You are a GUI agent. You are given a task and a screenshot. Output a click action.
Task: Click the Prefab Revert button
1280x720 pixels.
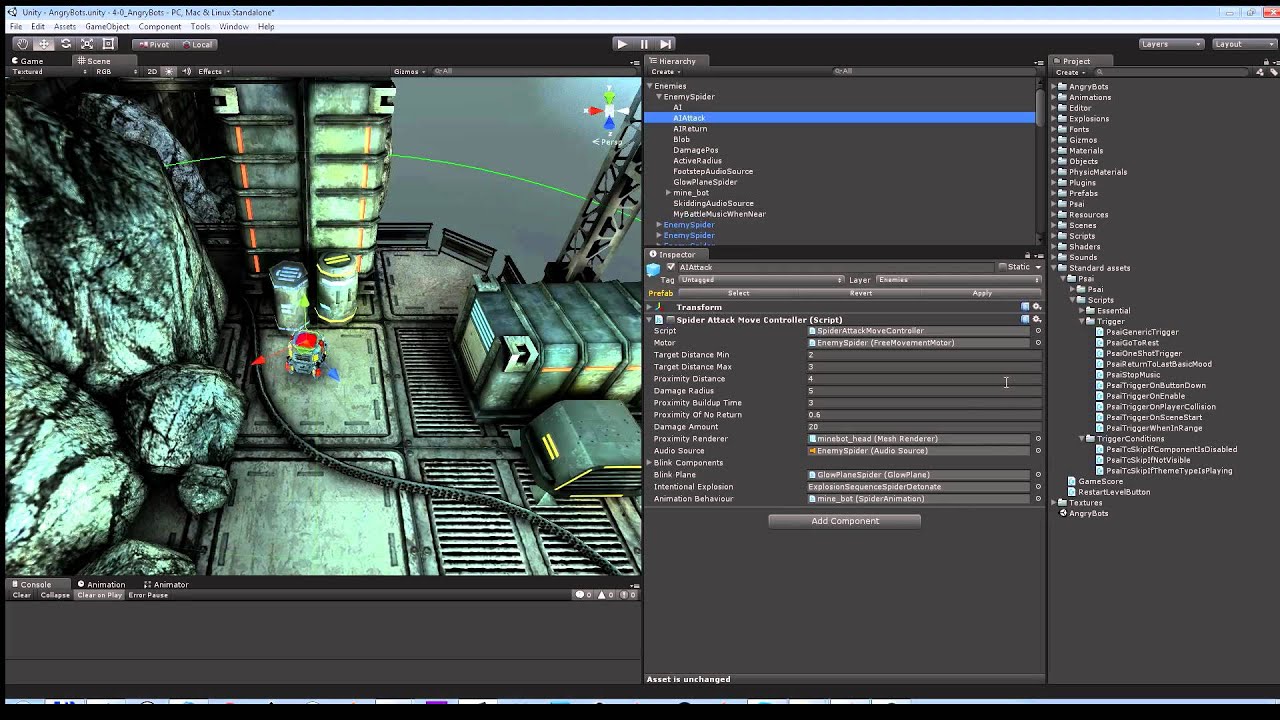point(861,293)
